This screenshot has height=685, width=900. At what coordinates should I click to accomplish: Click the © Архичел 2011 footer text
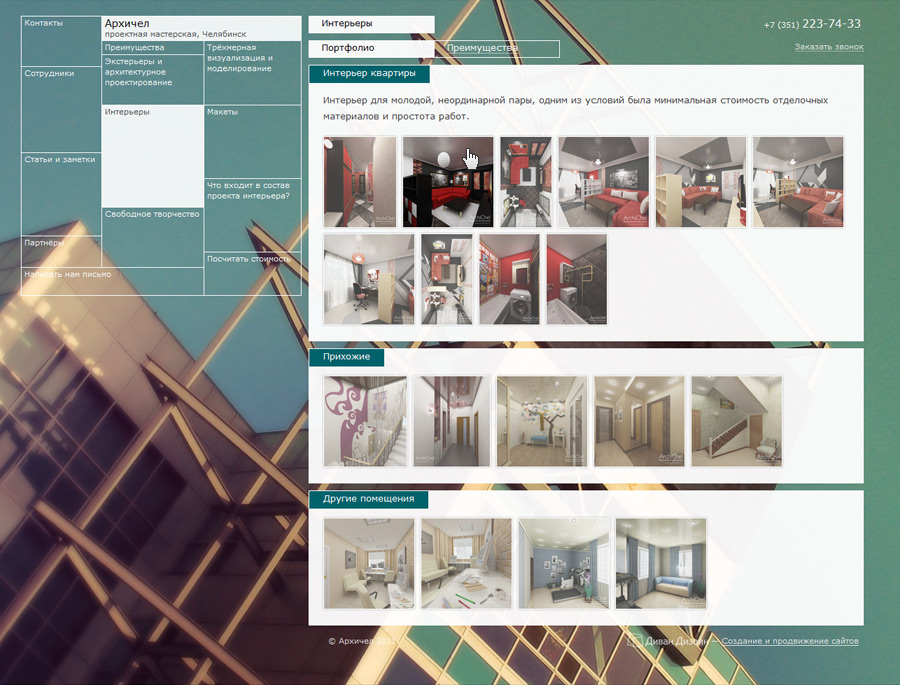point(362,641)
